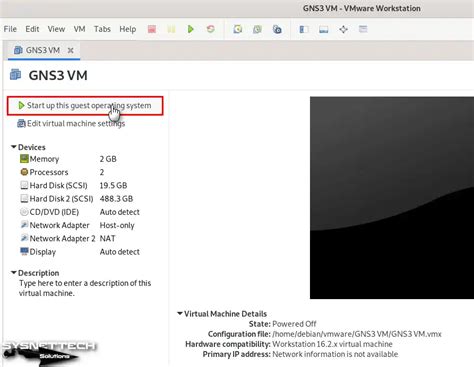Click the Display monitor icon

[24, 251]
